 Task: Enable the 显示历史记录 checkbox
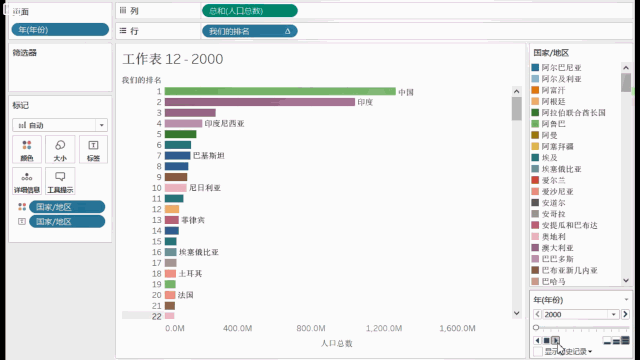point(538,351)
